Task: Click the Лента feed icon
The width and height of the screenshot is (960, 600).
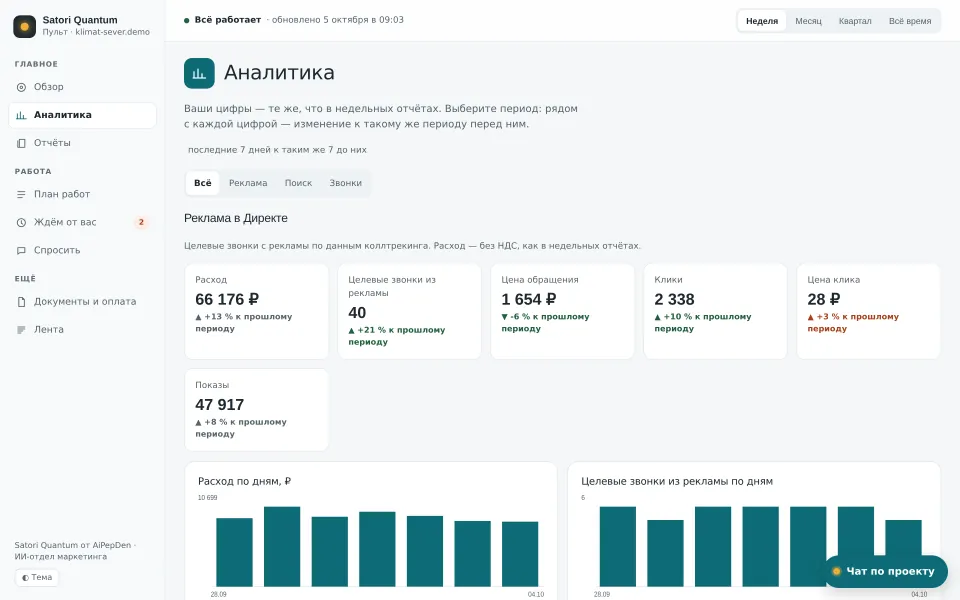Action: coord(21,330)
